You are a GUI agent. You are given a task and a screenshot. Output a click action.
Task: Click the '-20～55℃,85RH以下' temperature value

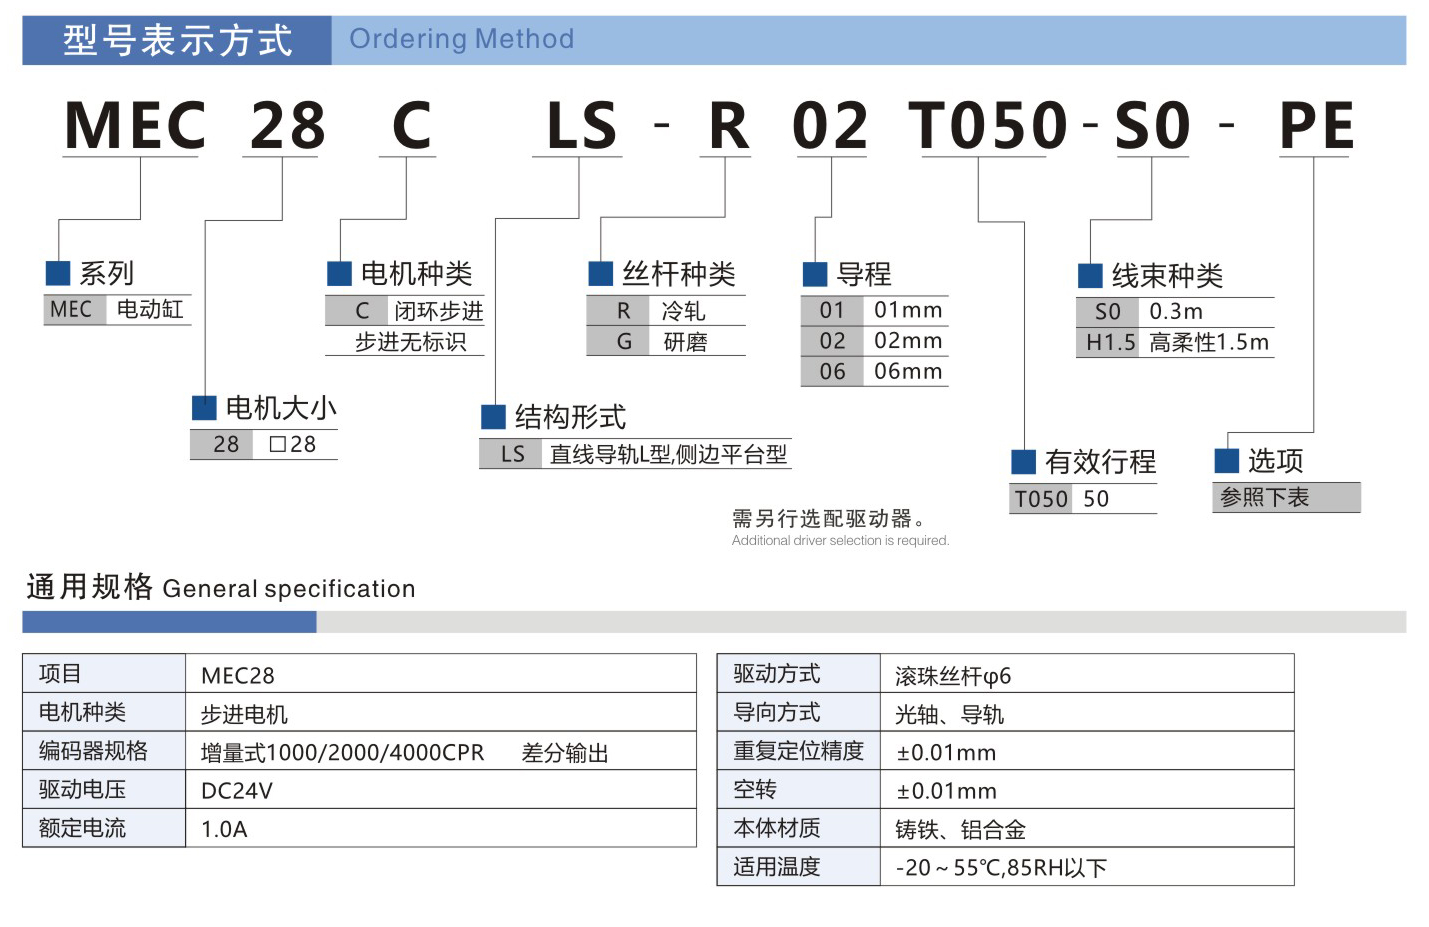click(1001, 867)
